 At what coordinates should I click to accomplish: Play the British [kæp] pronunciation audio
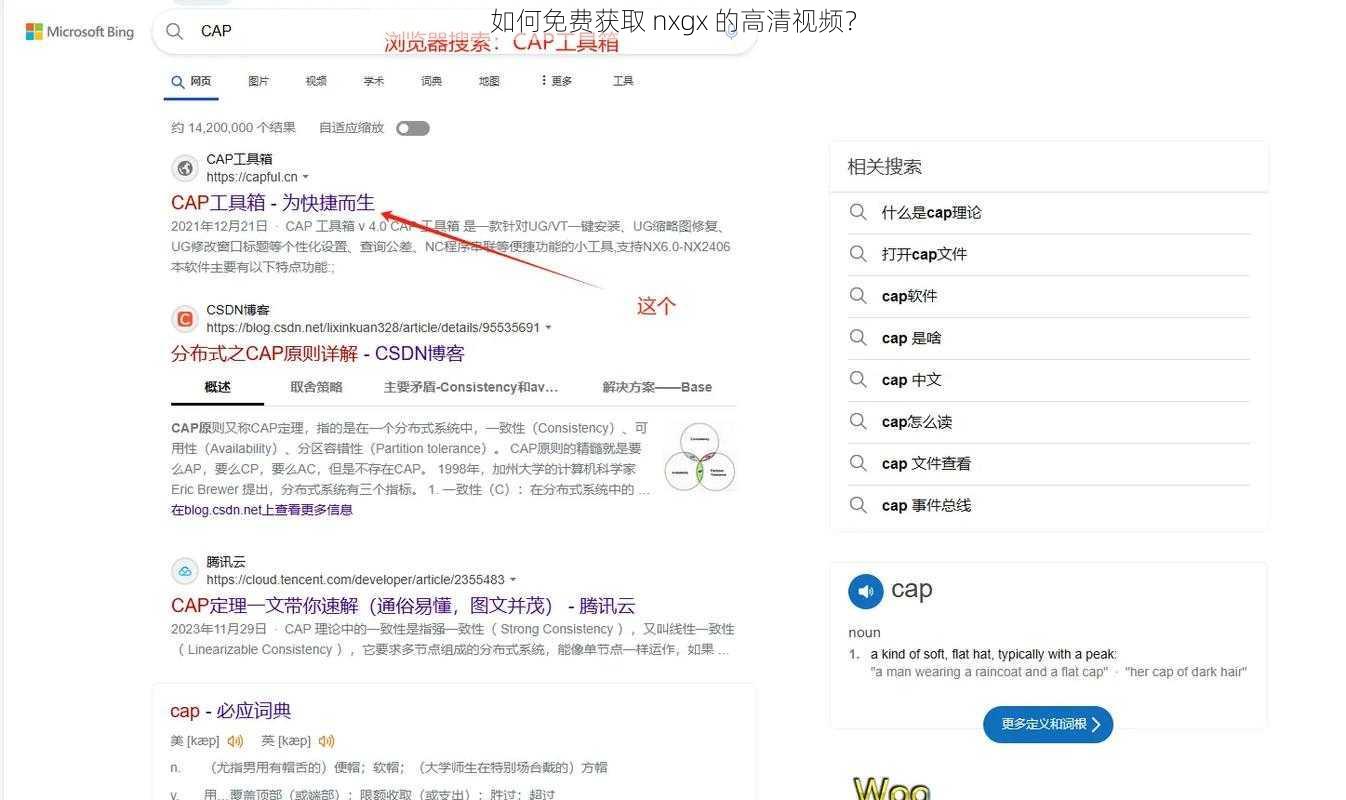pyautogui.click(x=326, y=741)
